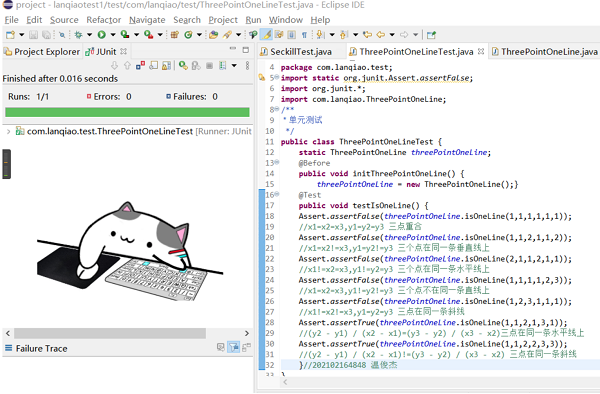The width and height of the screenshot is (600, 394).
Task: Open the Refactor menu
Action: coord(103,20)
